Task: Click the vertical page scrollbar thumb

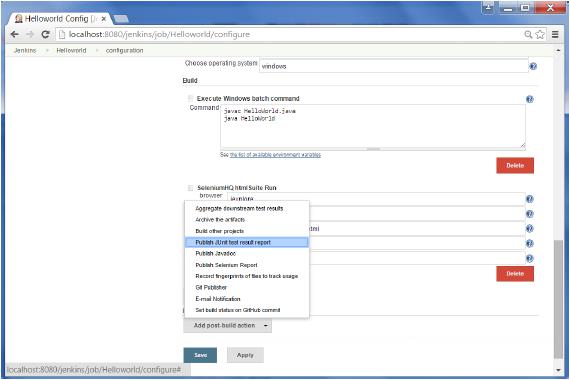Action: click(x=558, y=299)
